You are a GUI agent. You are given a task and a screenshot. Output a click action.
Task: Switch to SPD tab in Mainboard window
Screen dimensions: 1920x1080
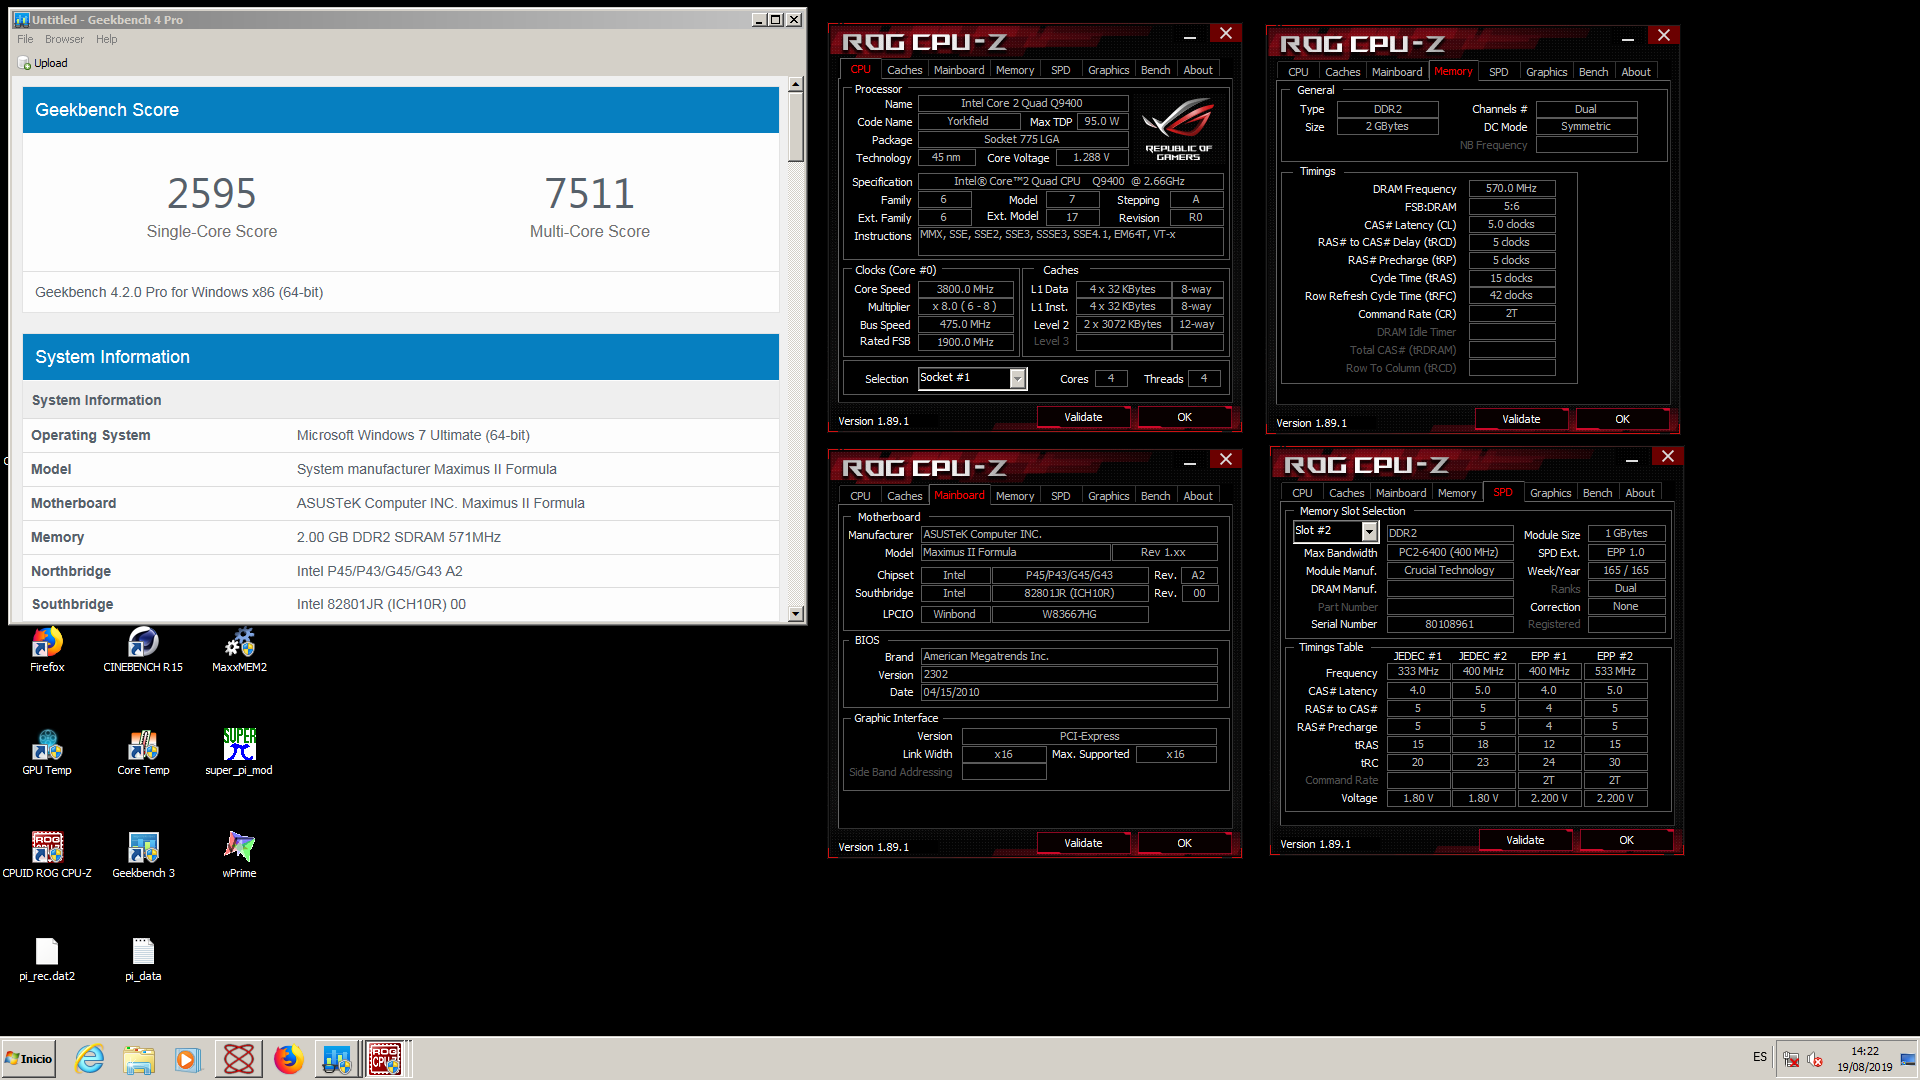[x=1060, y=496]
